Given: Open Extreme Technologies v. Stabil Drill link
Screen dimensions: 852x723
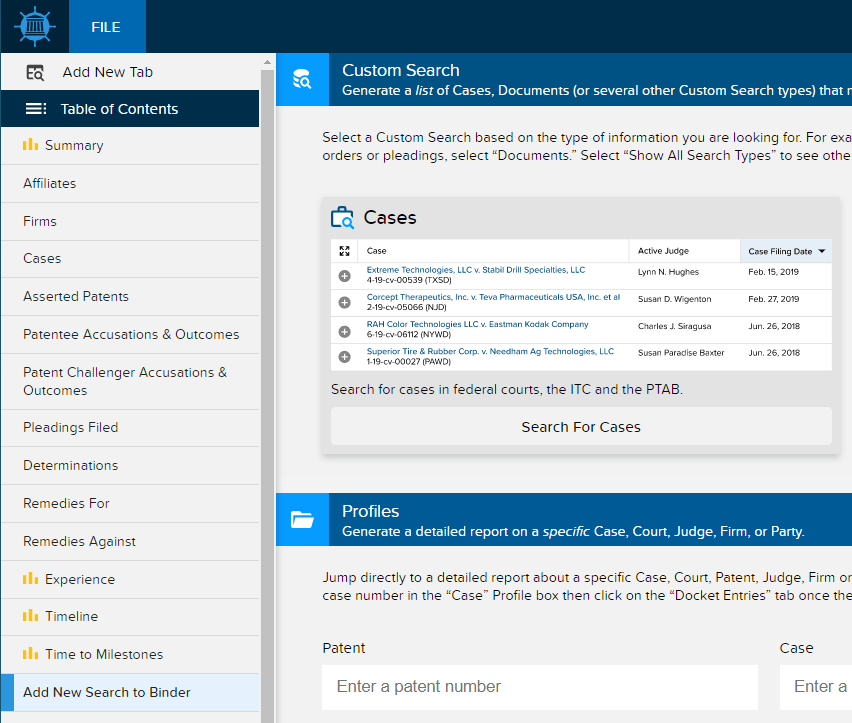Looking at the screenshot, I should (475, 270).
